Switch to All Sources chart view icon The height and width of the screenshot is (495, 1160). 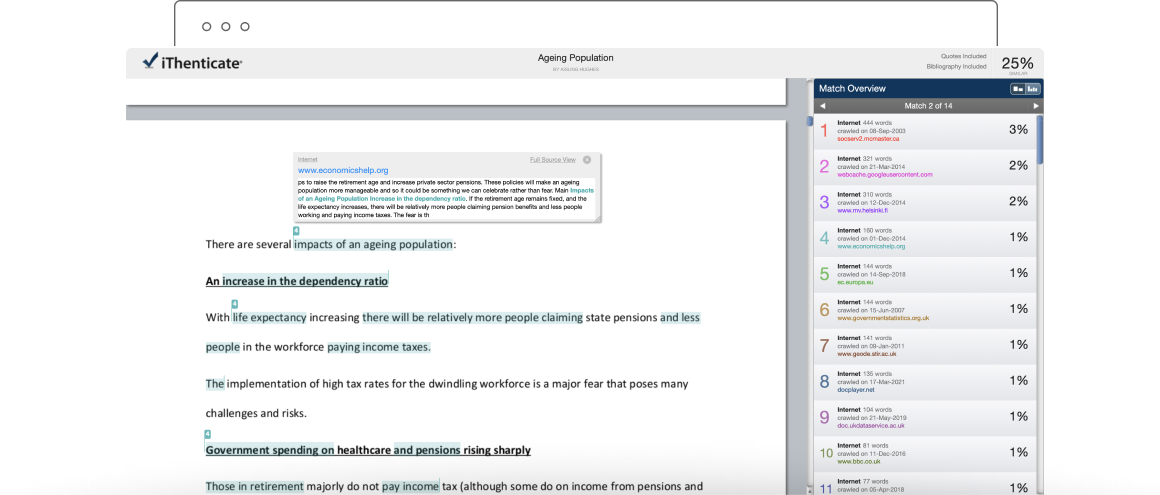[1033, 89]
